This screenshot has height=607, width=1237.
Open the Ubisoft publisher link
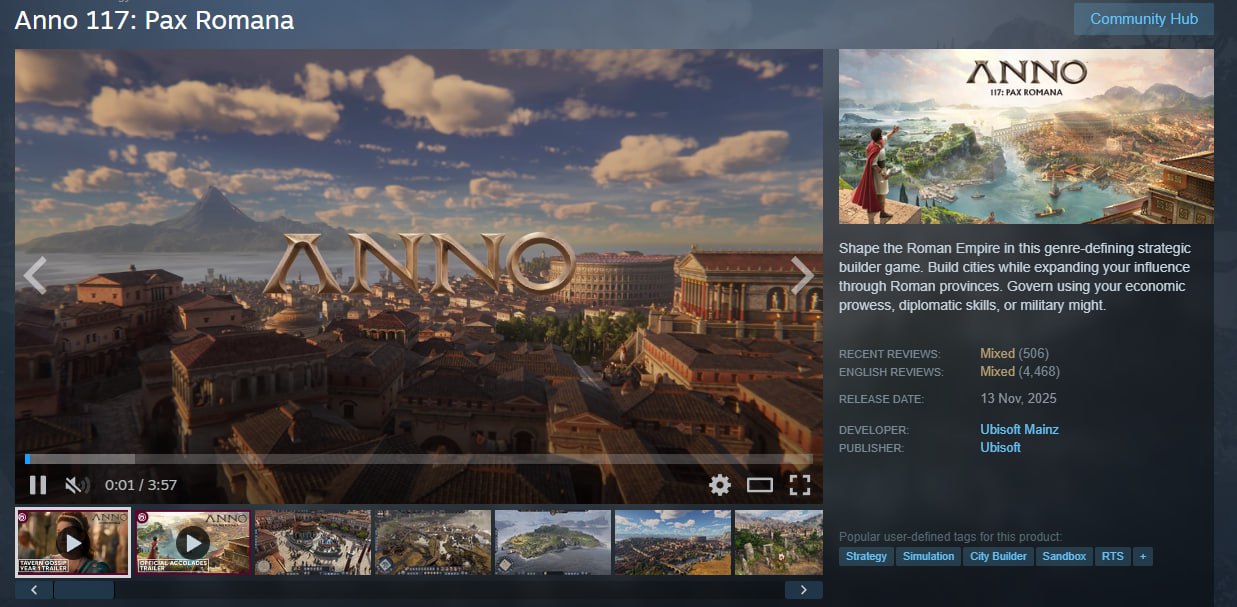point(1000,447)
